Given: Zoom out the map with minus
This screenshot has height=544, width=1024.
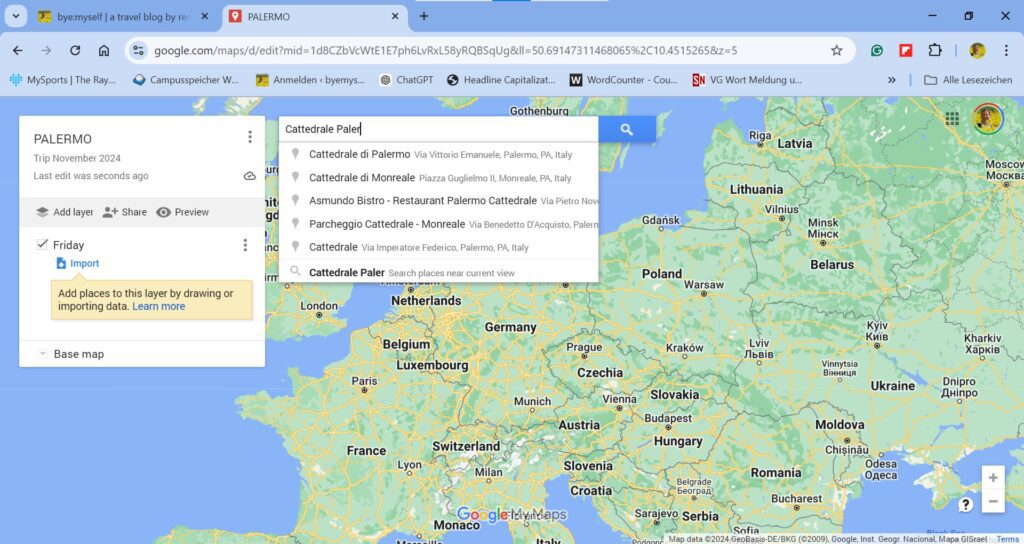Looking at the screenshot, I should coord(993,501).
